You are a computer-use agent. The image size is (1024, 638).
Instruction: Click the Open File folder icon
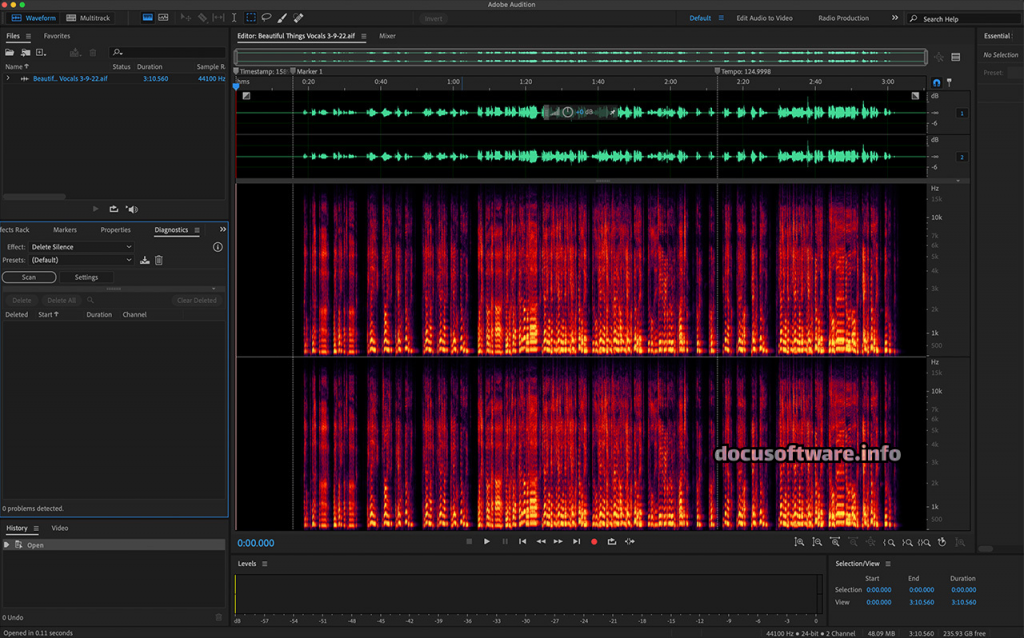click(10, 52)
